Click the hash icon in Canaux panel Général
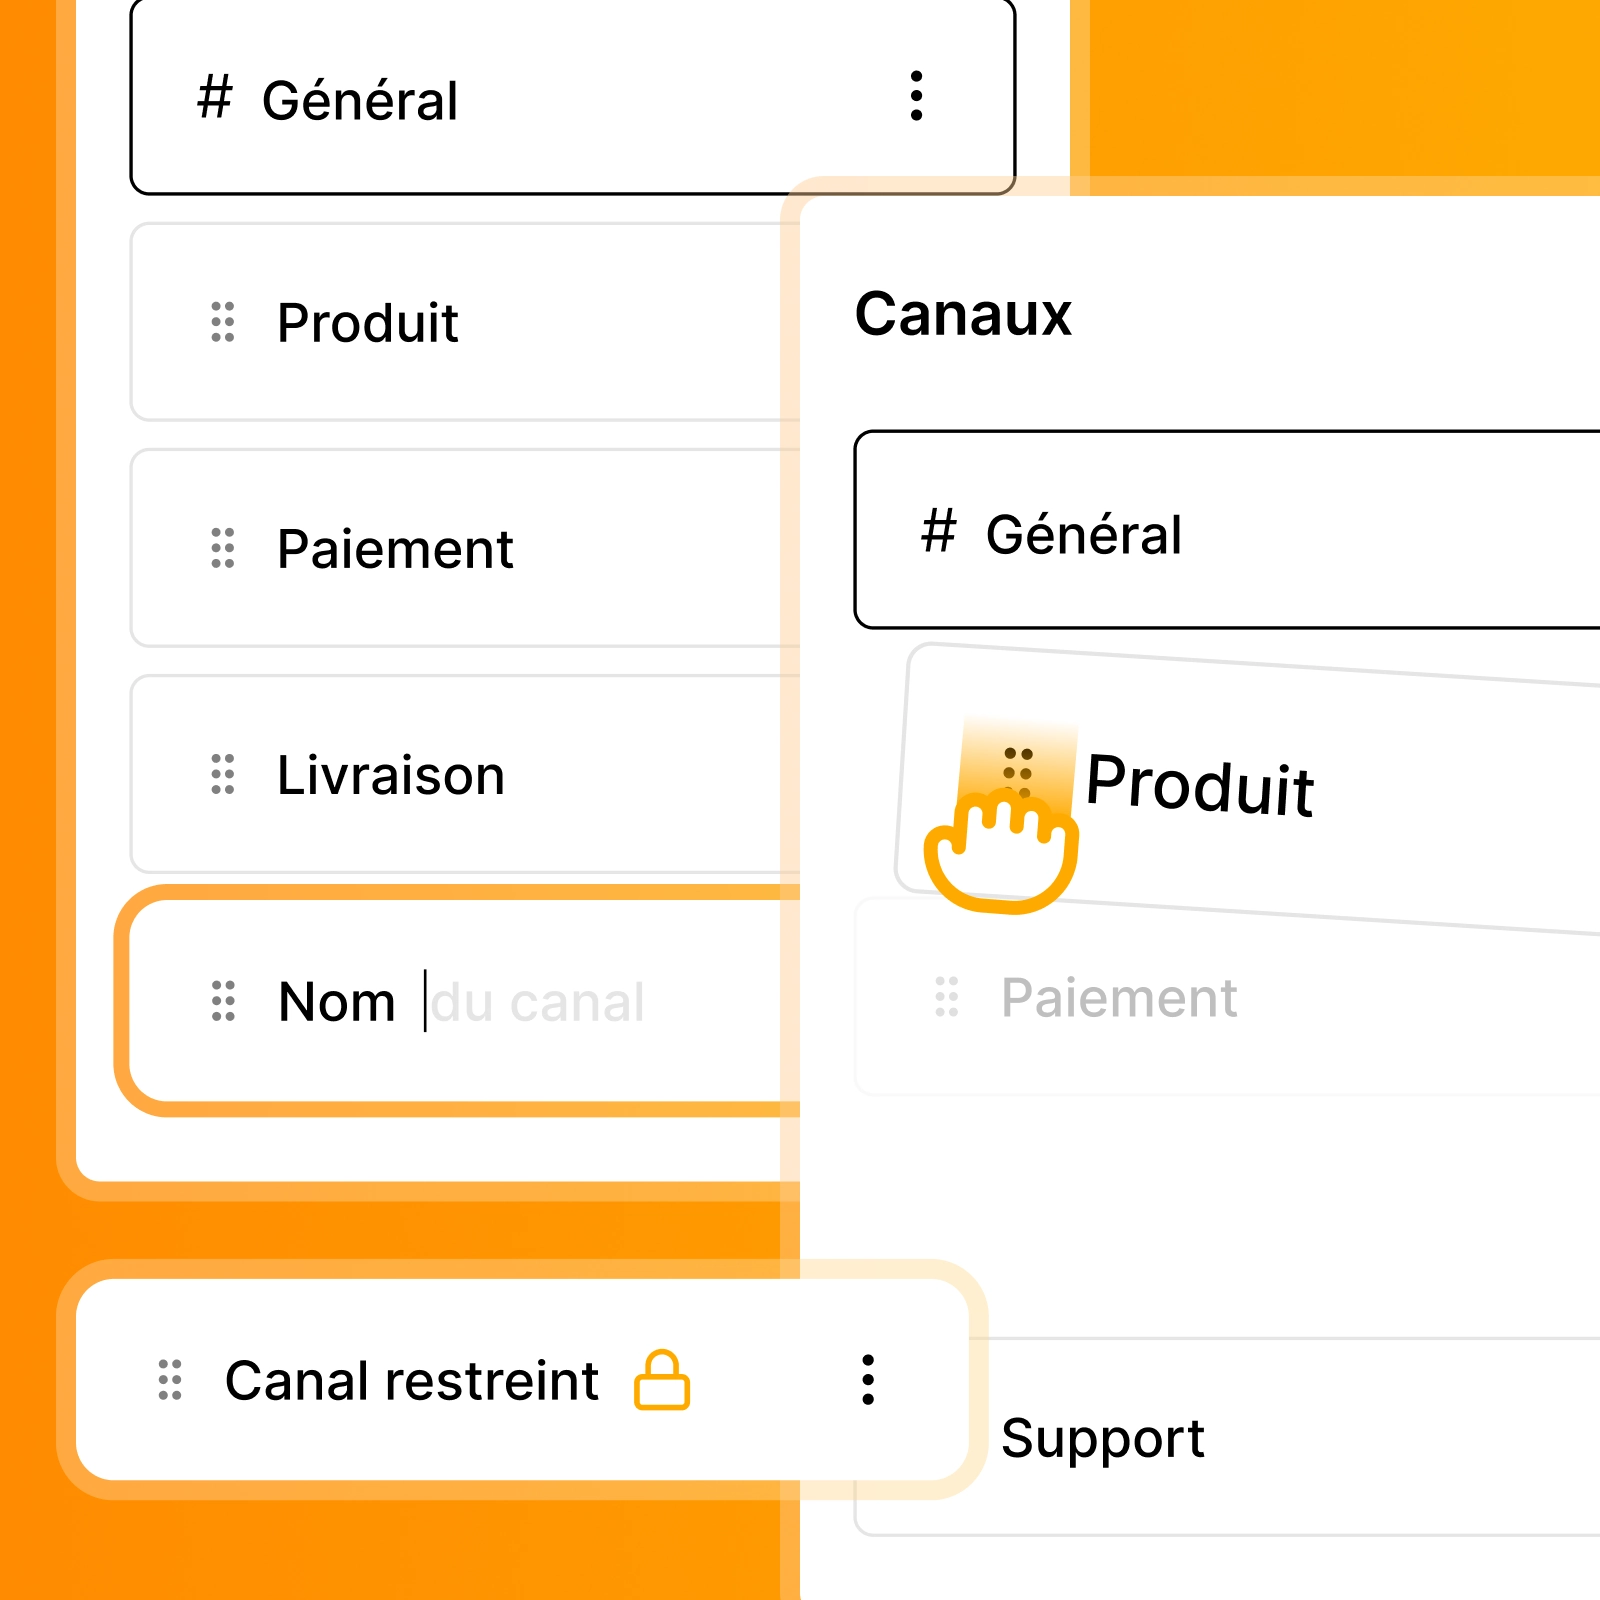This screenshot has width=1600, height=1600. 939,531
